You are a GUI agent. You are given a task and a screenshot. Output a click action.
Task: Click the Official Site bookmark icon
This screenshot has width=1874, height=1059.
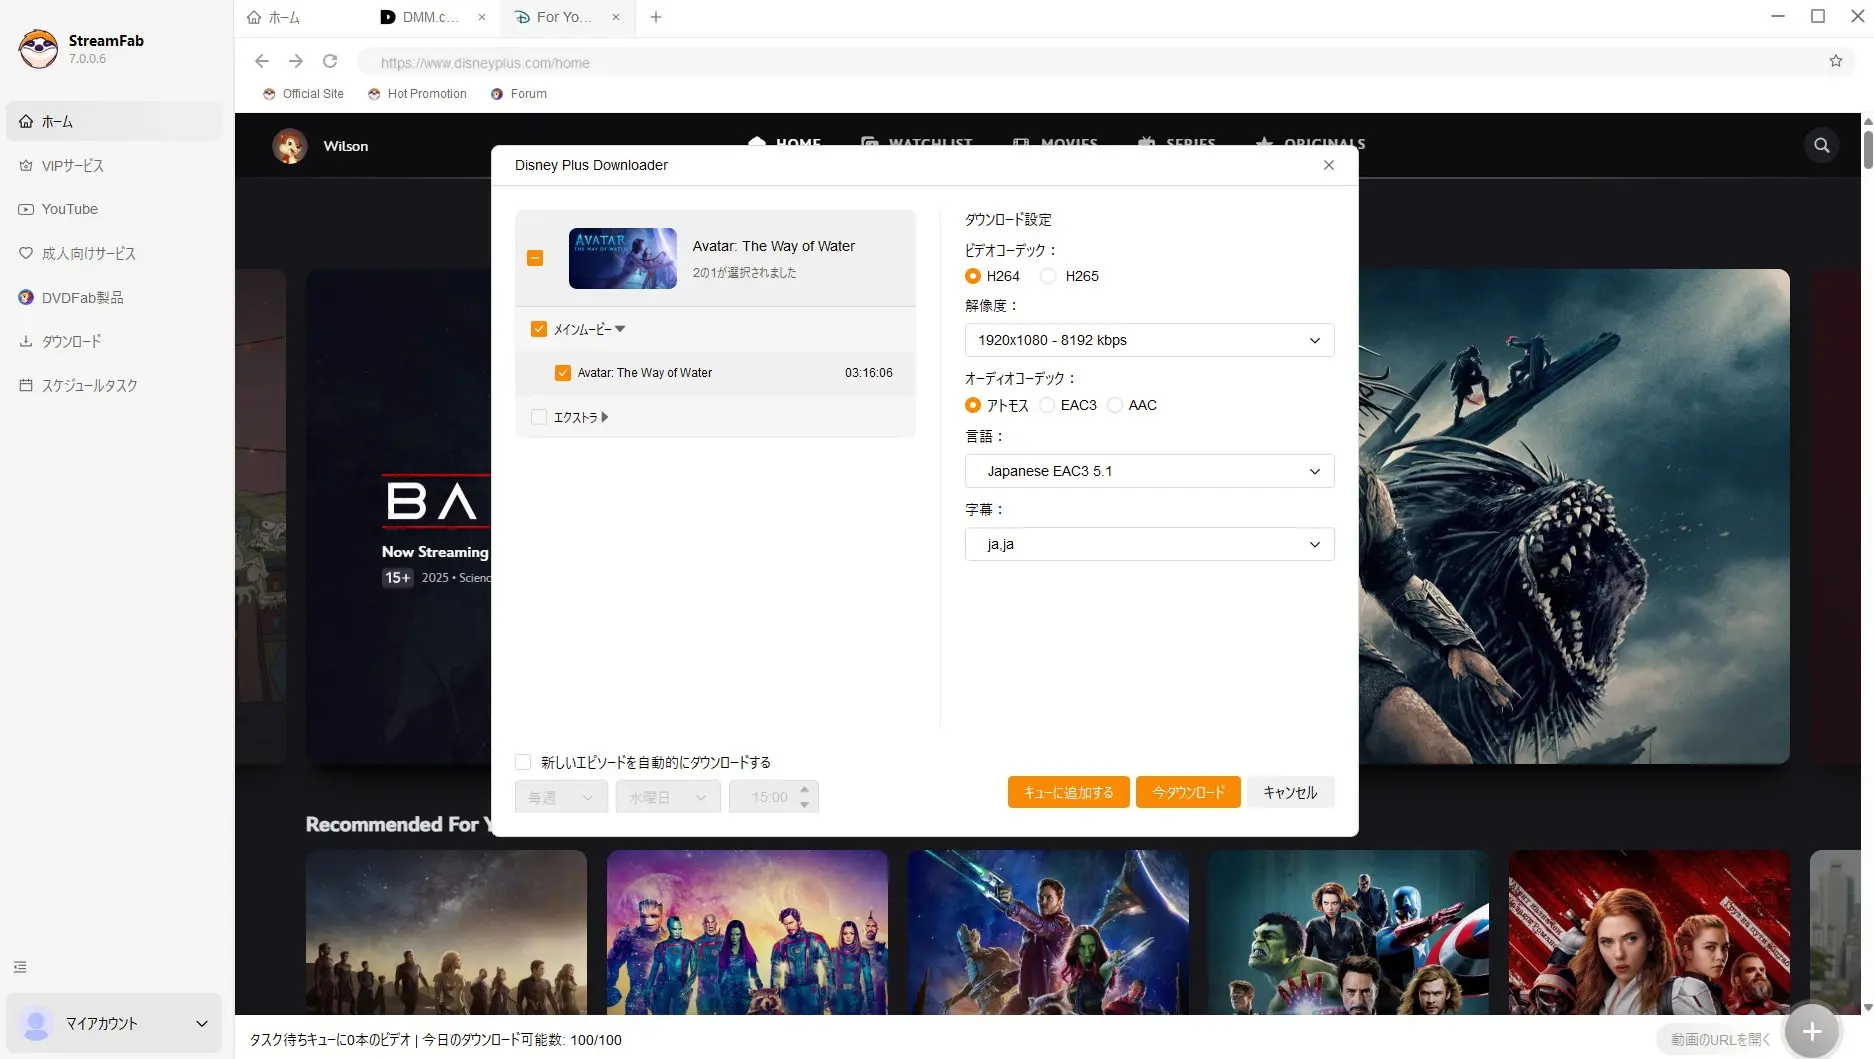pyautogui.click(x=269, y=94)
